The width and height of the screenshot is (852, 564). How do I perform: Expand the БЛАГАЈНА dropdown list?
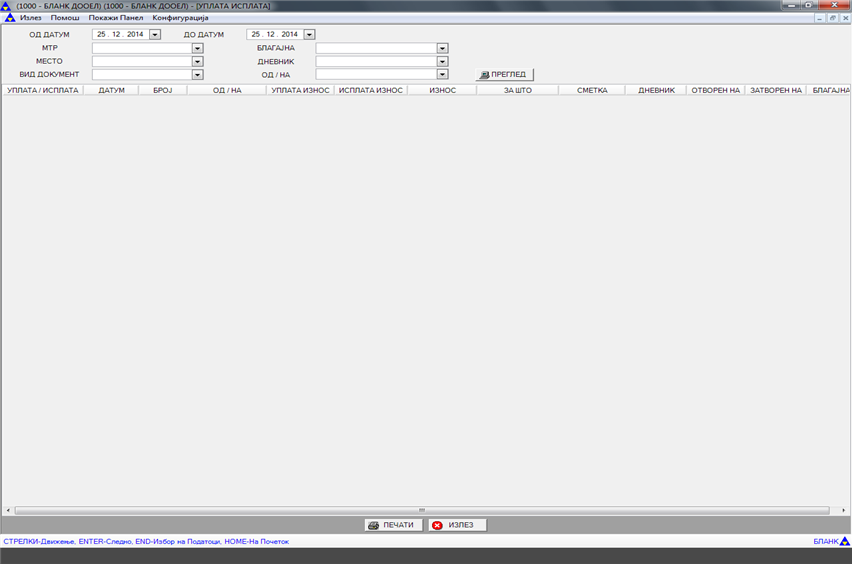442,48
